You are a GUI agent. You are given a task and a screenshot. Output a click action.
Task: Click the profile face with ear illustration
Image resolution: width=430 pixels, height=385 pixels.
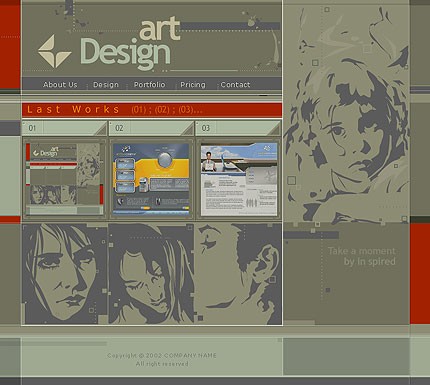(238, 274)
